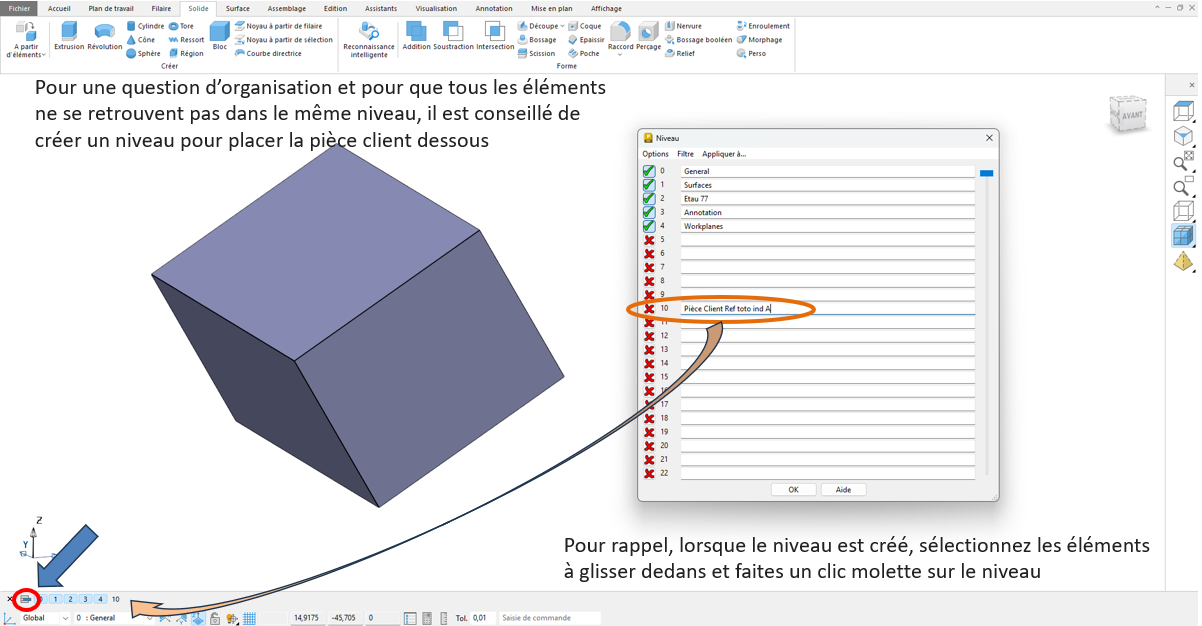Select the Perso tool

click(x=751, y=54)
